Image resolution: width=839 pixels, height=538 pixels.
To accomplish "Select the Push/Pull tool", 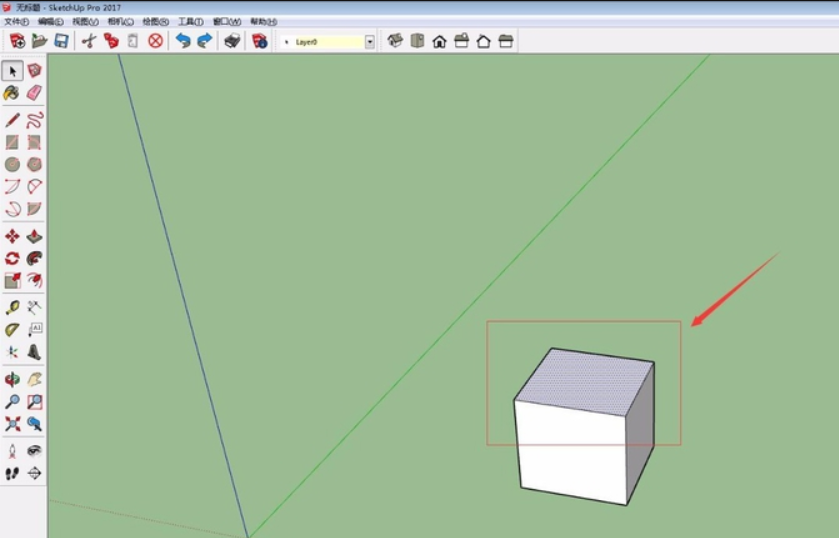I will 34,236.
